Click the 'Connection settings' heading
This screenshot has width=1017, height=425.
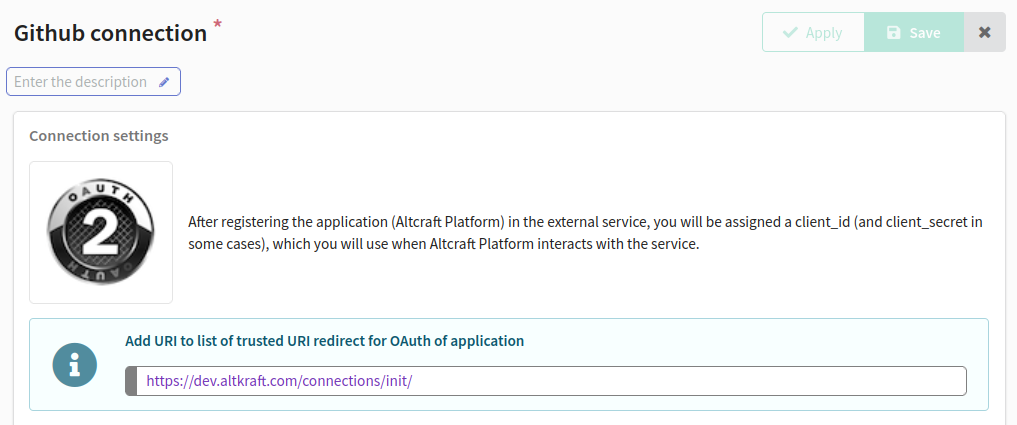pyautogui.click(x=99, y=136)
